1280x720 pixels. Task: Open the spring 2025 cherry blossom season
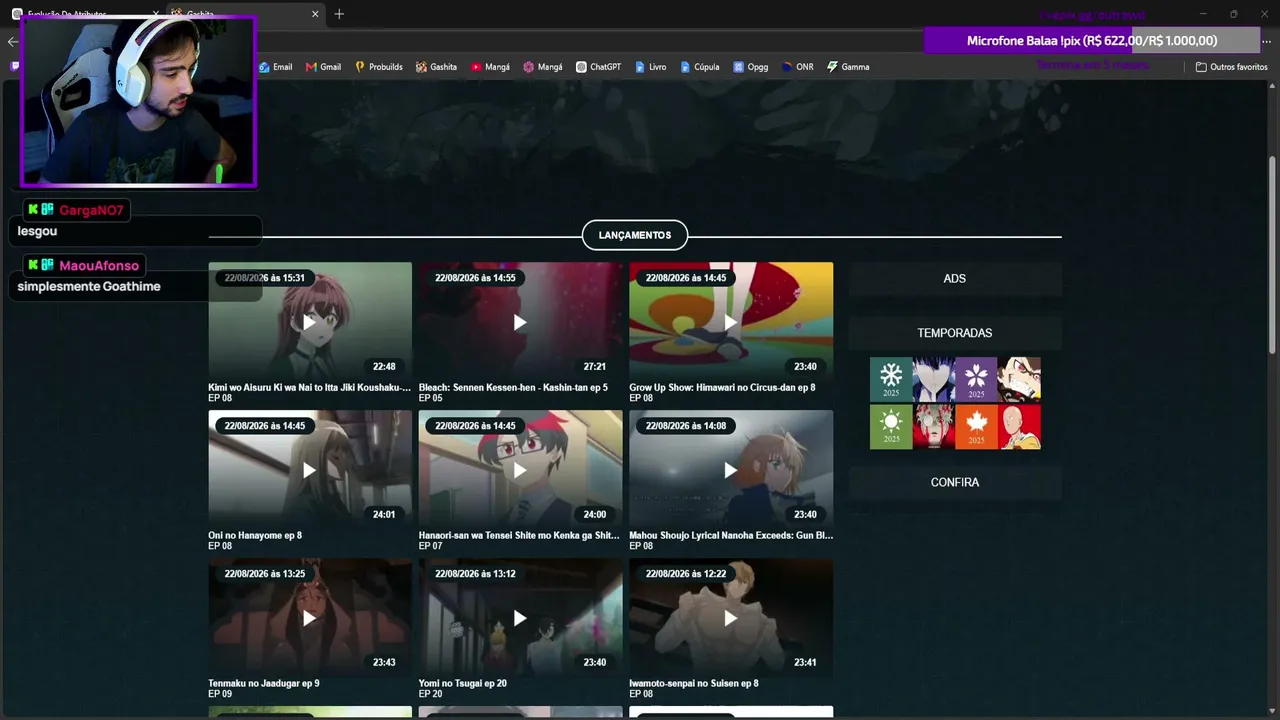[976, 379]
